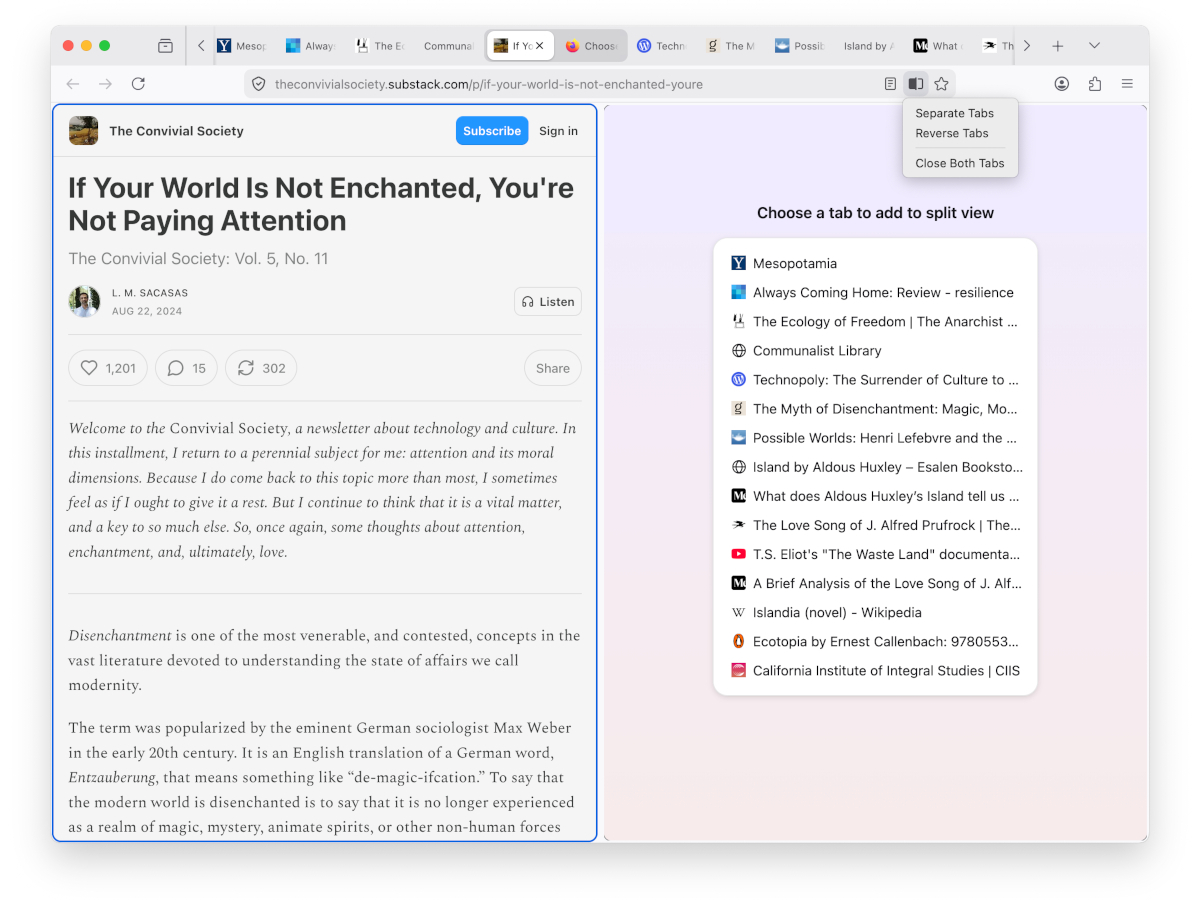Restack the post via the 302 button

pos(261,368)
